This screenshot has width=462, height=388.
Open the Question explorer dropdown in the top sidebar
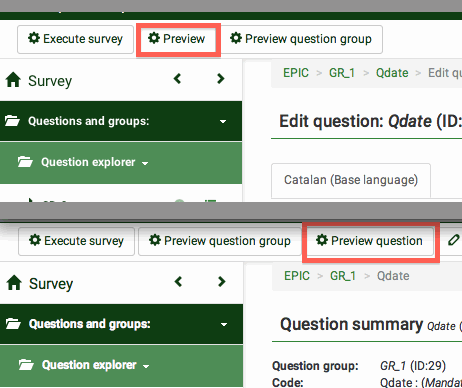145,163
